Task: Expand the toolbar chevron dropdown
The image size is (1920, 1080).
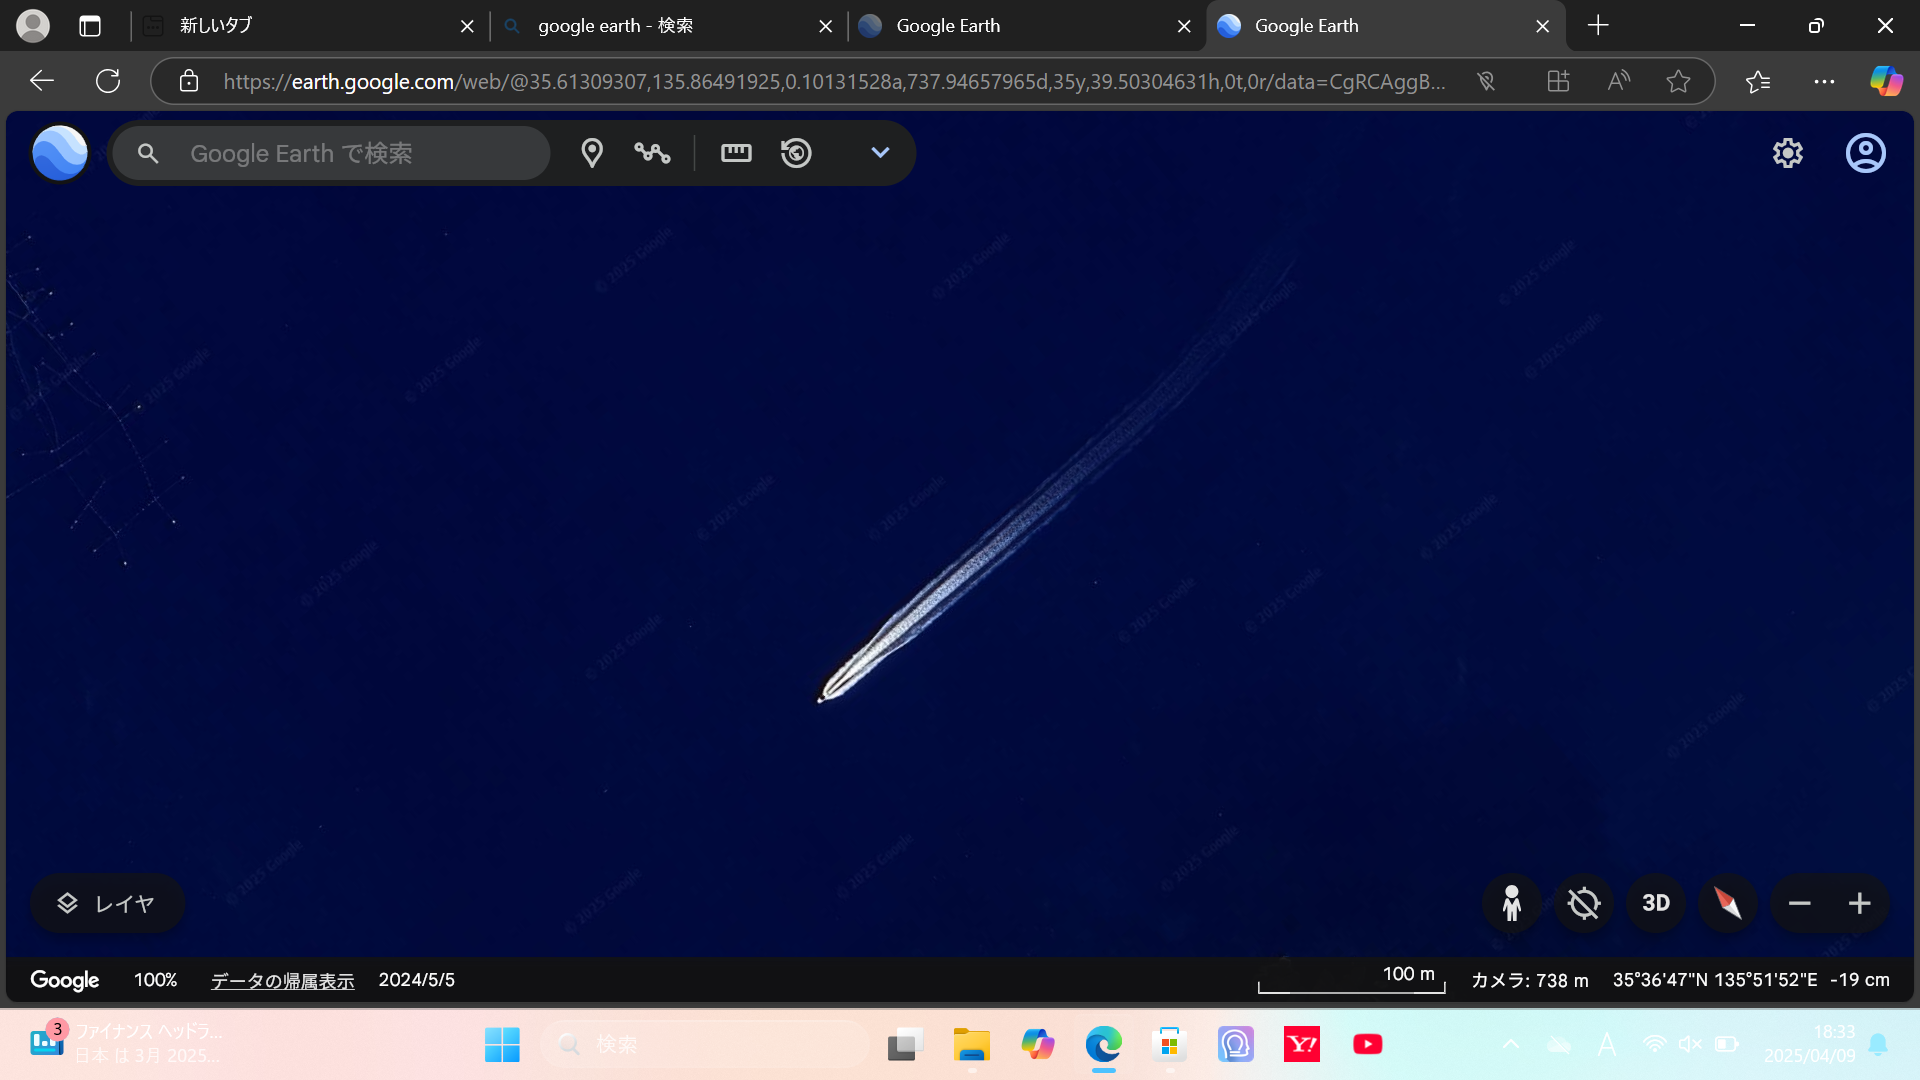Action: pos(880,153)
